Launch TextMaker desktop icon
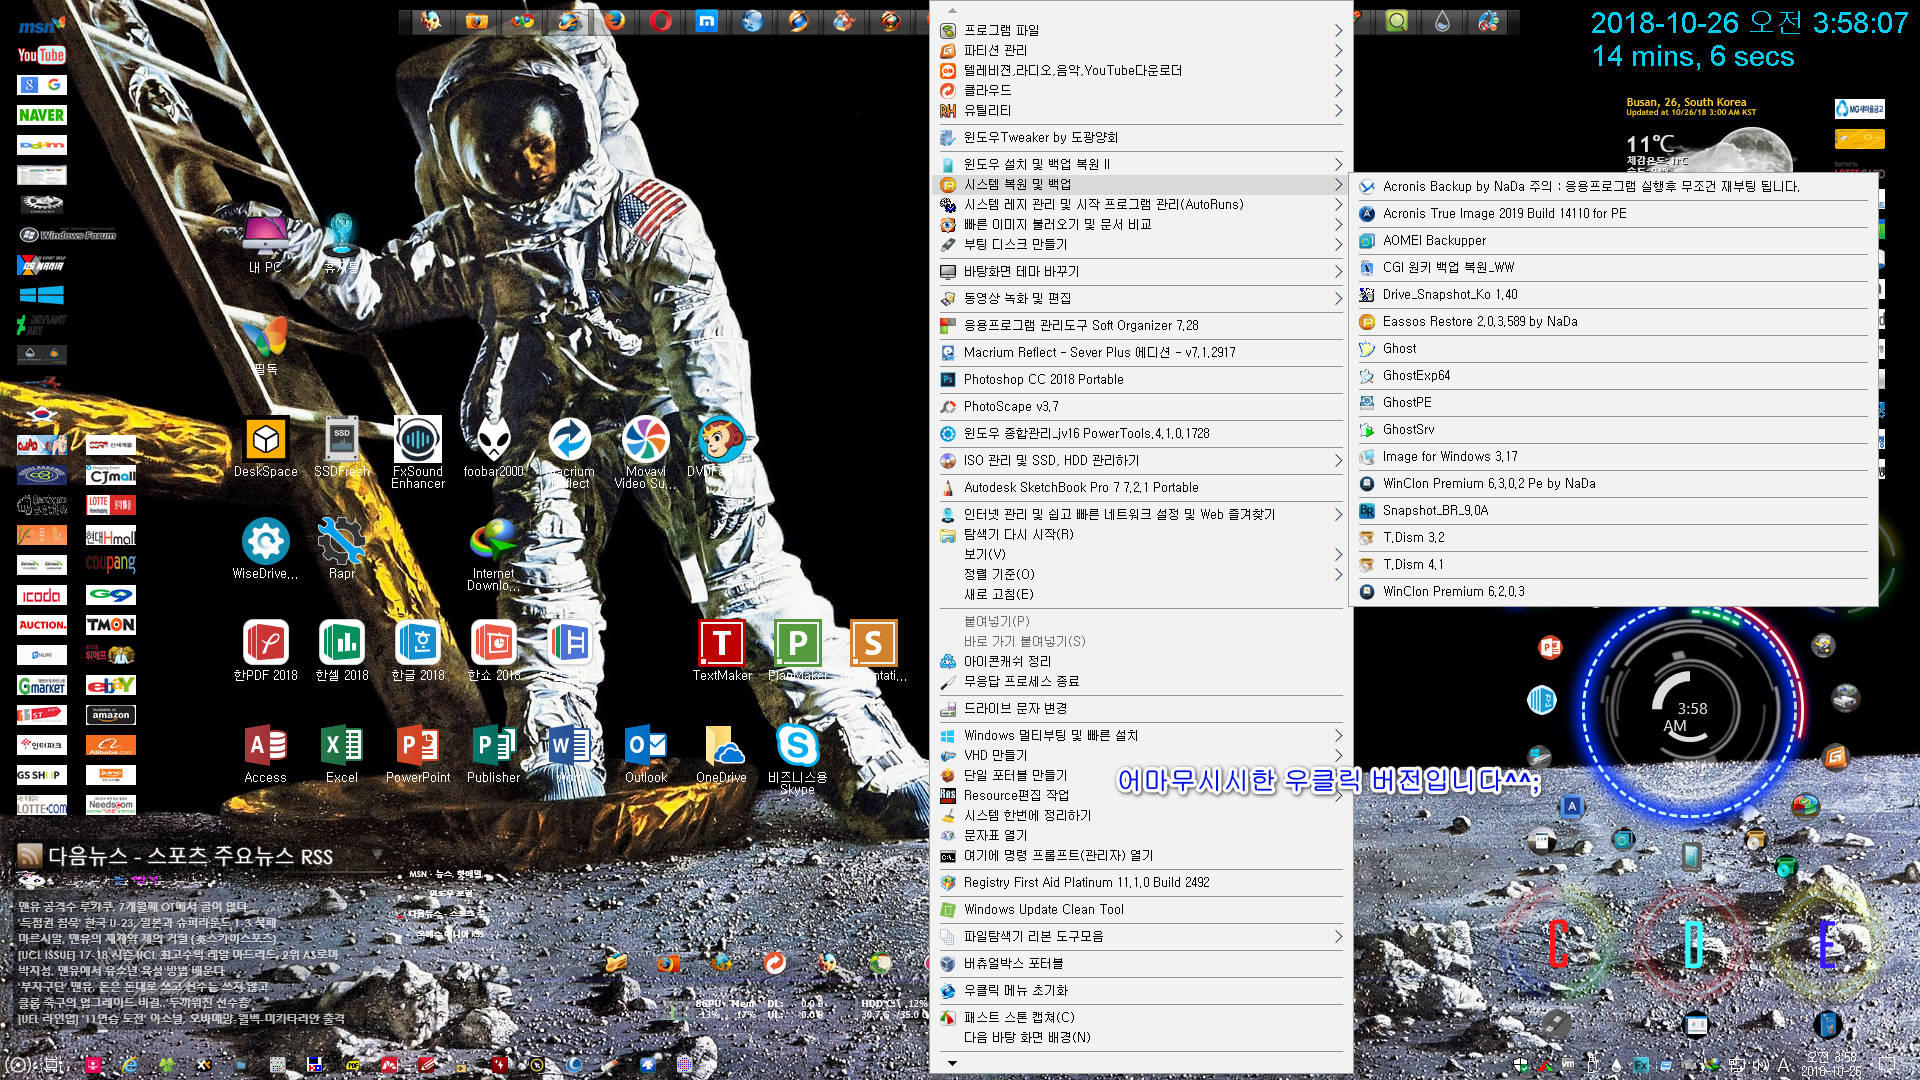Viewport: 1920px width, 1080px height. [722, 651]
